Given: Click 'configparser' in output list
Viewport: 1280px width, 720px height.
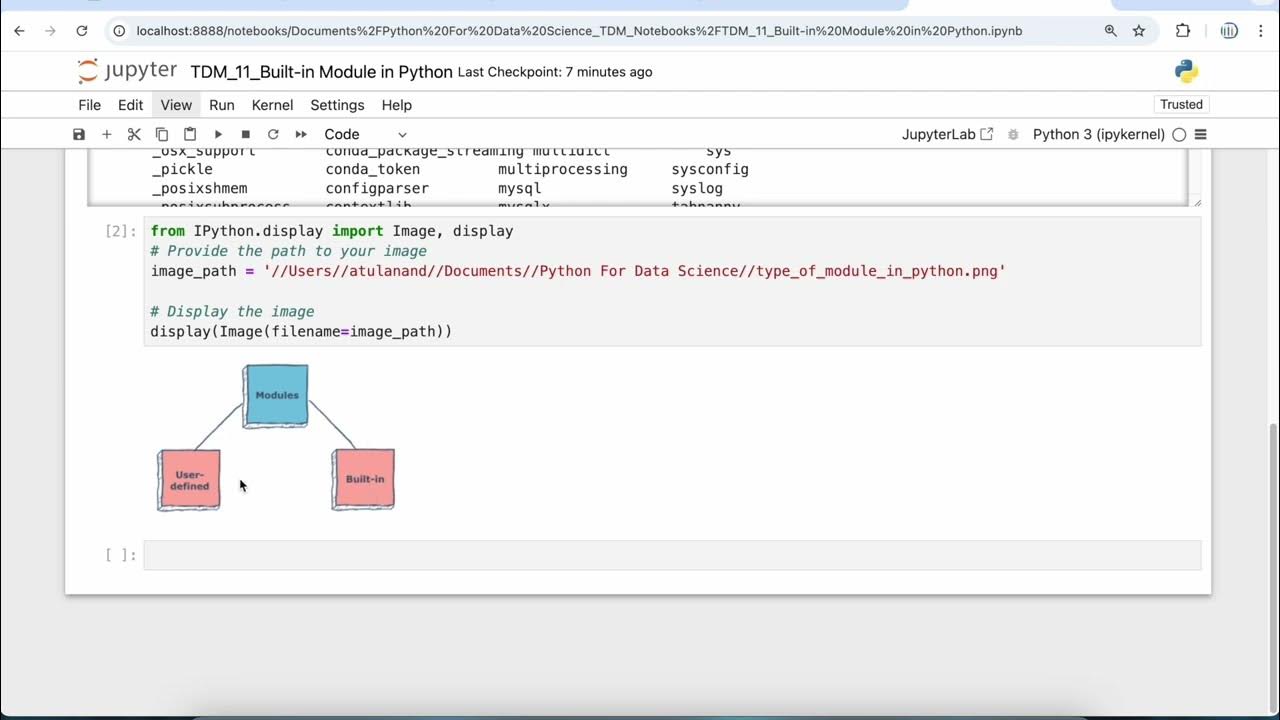Looking at the screenshot, I should pyautogui.click(x=377, y=188).
